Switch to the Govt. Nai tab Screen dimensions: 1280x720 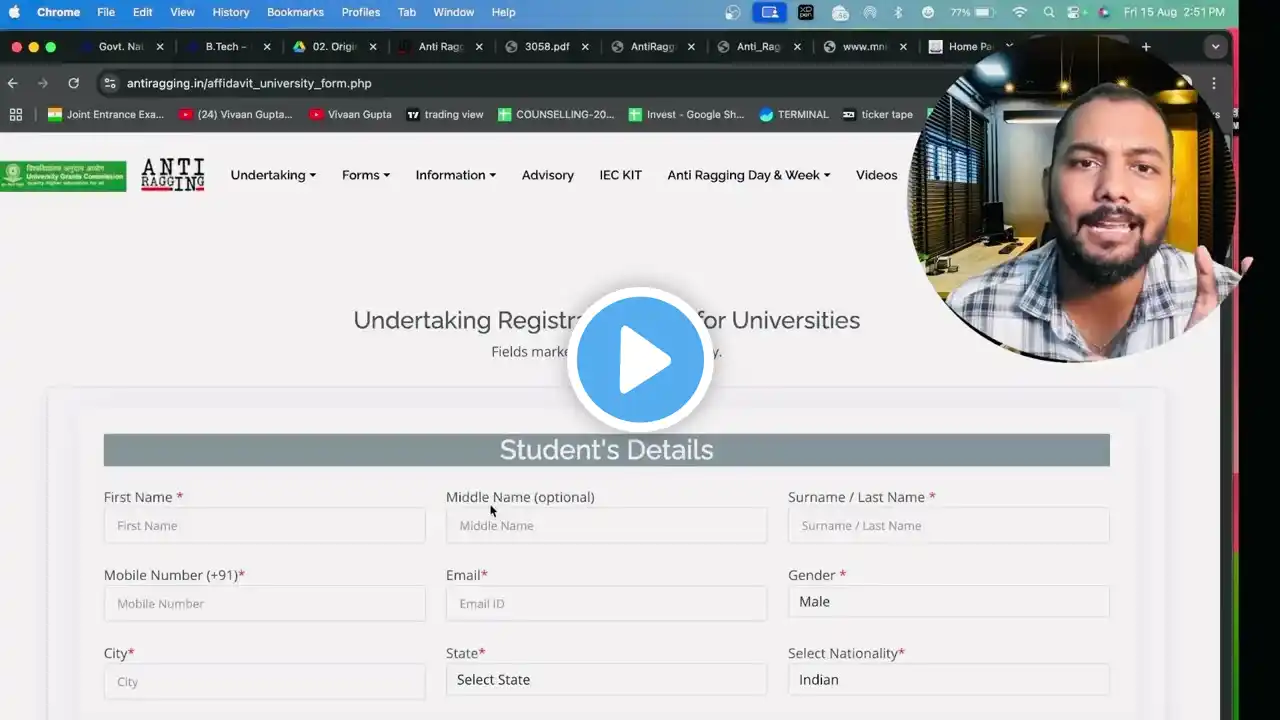coord(120,46)
